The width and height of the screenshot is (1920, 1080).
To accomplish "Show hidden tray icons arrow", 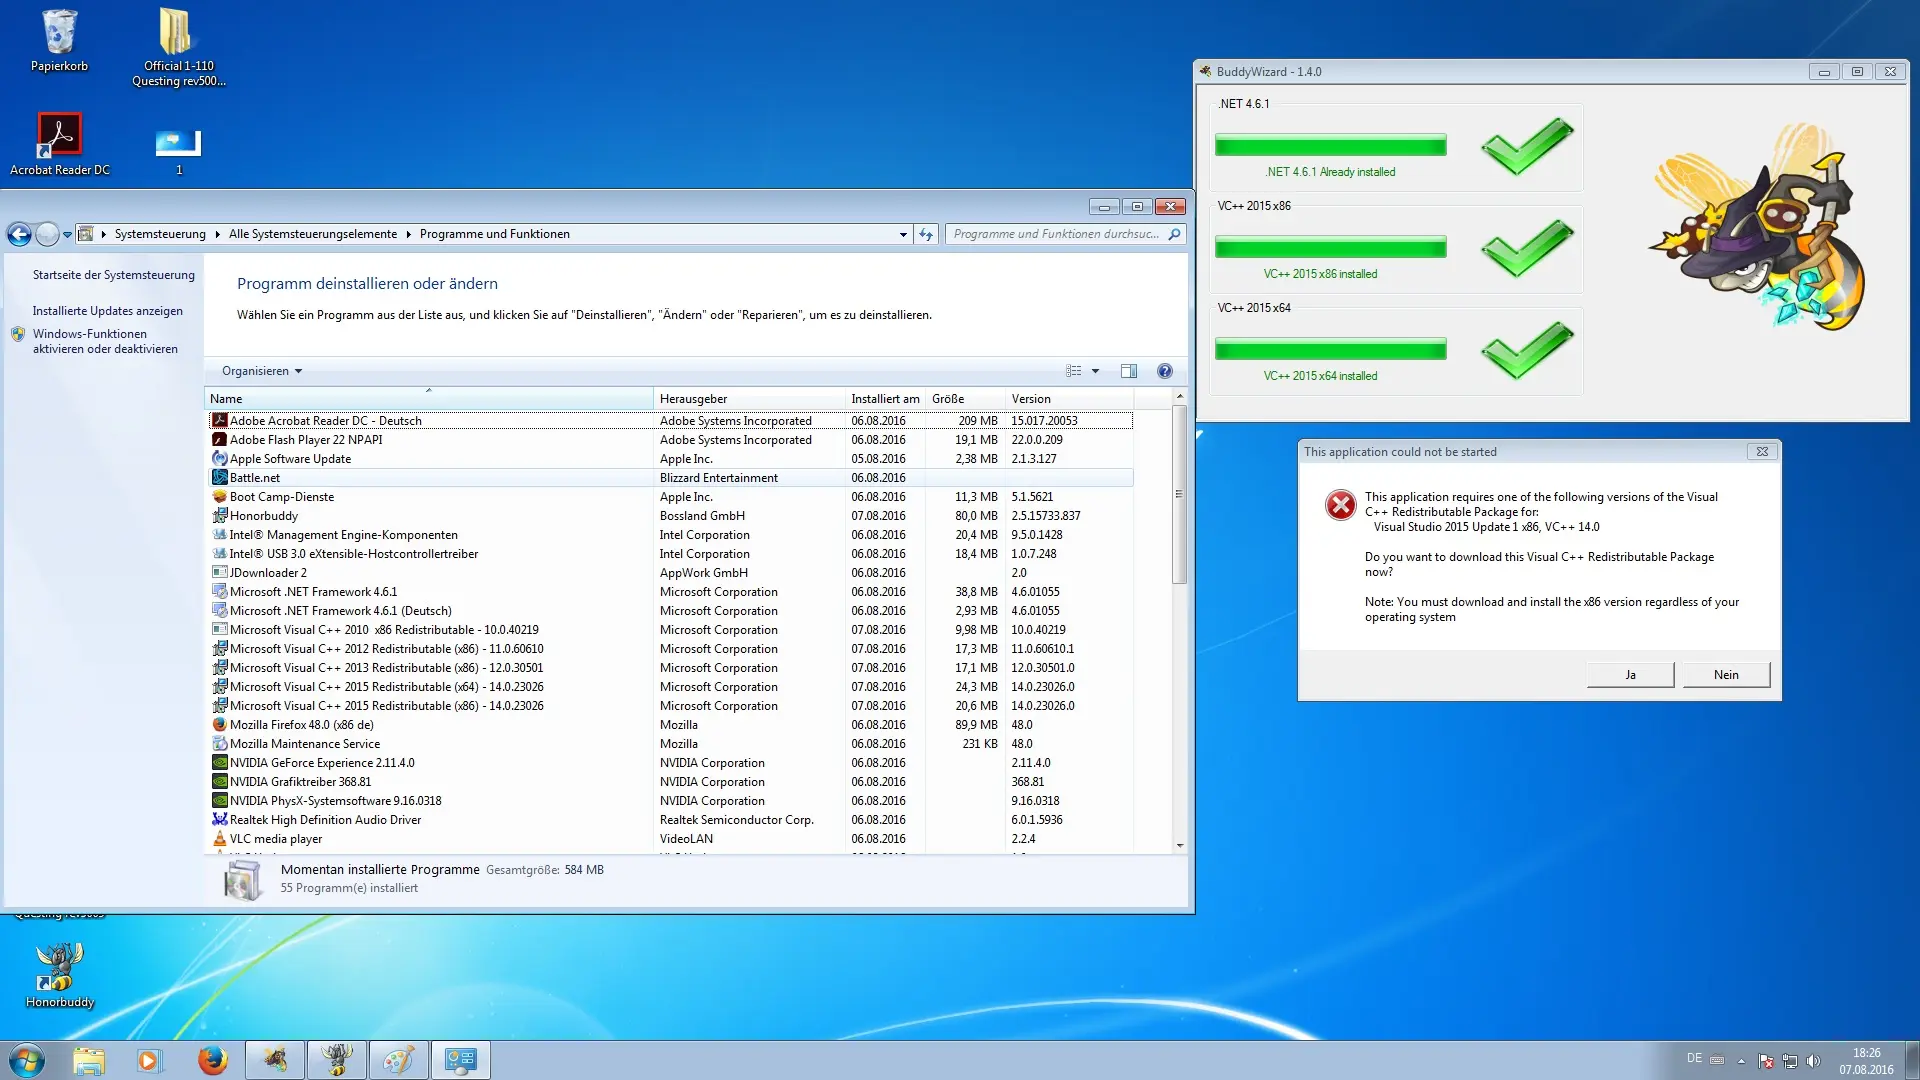I will (1741, 1060).
